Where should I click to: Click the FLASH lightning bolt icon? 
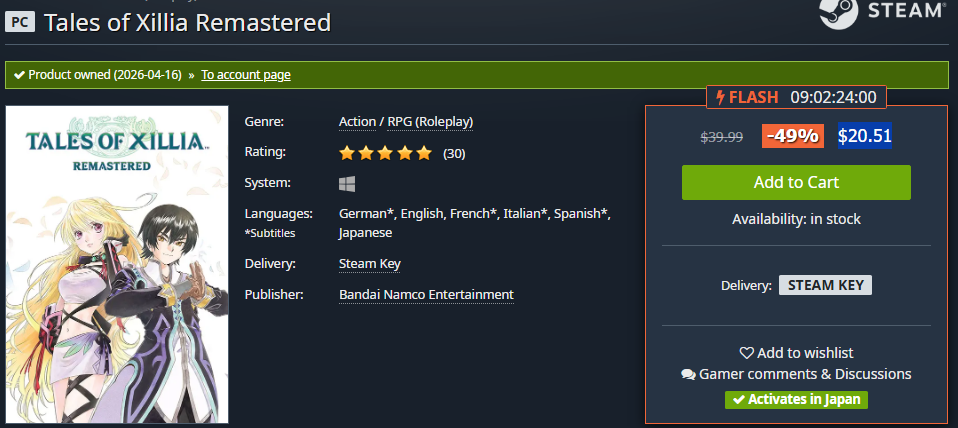721,97
